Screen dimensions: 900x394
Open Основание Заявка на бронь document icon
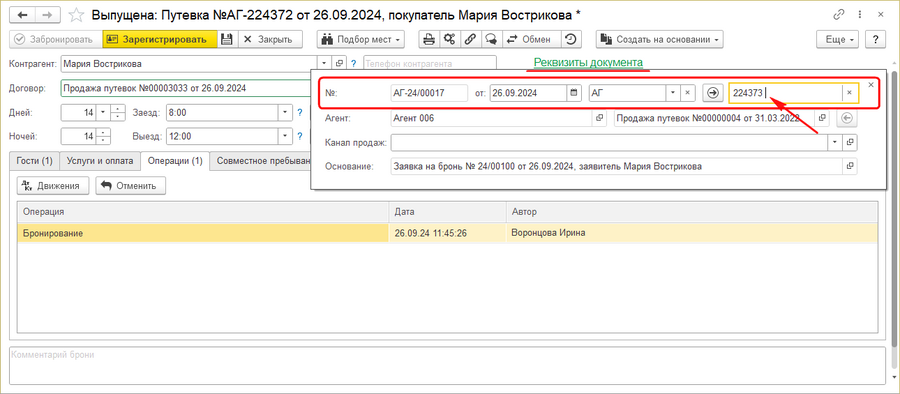pos(850,167)
